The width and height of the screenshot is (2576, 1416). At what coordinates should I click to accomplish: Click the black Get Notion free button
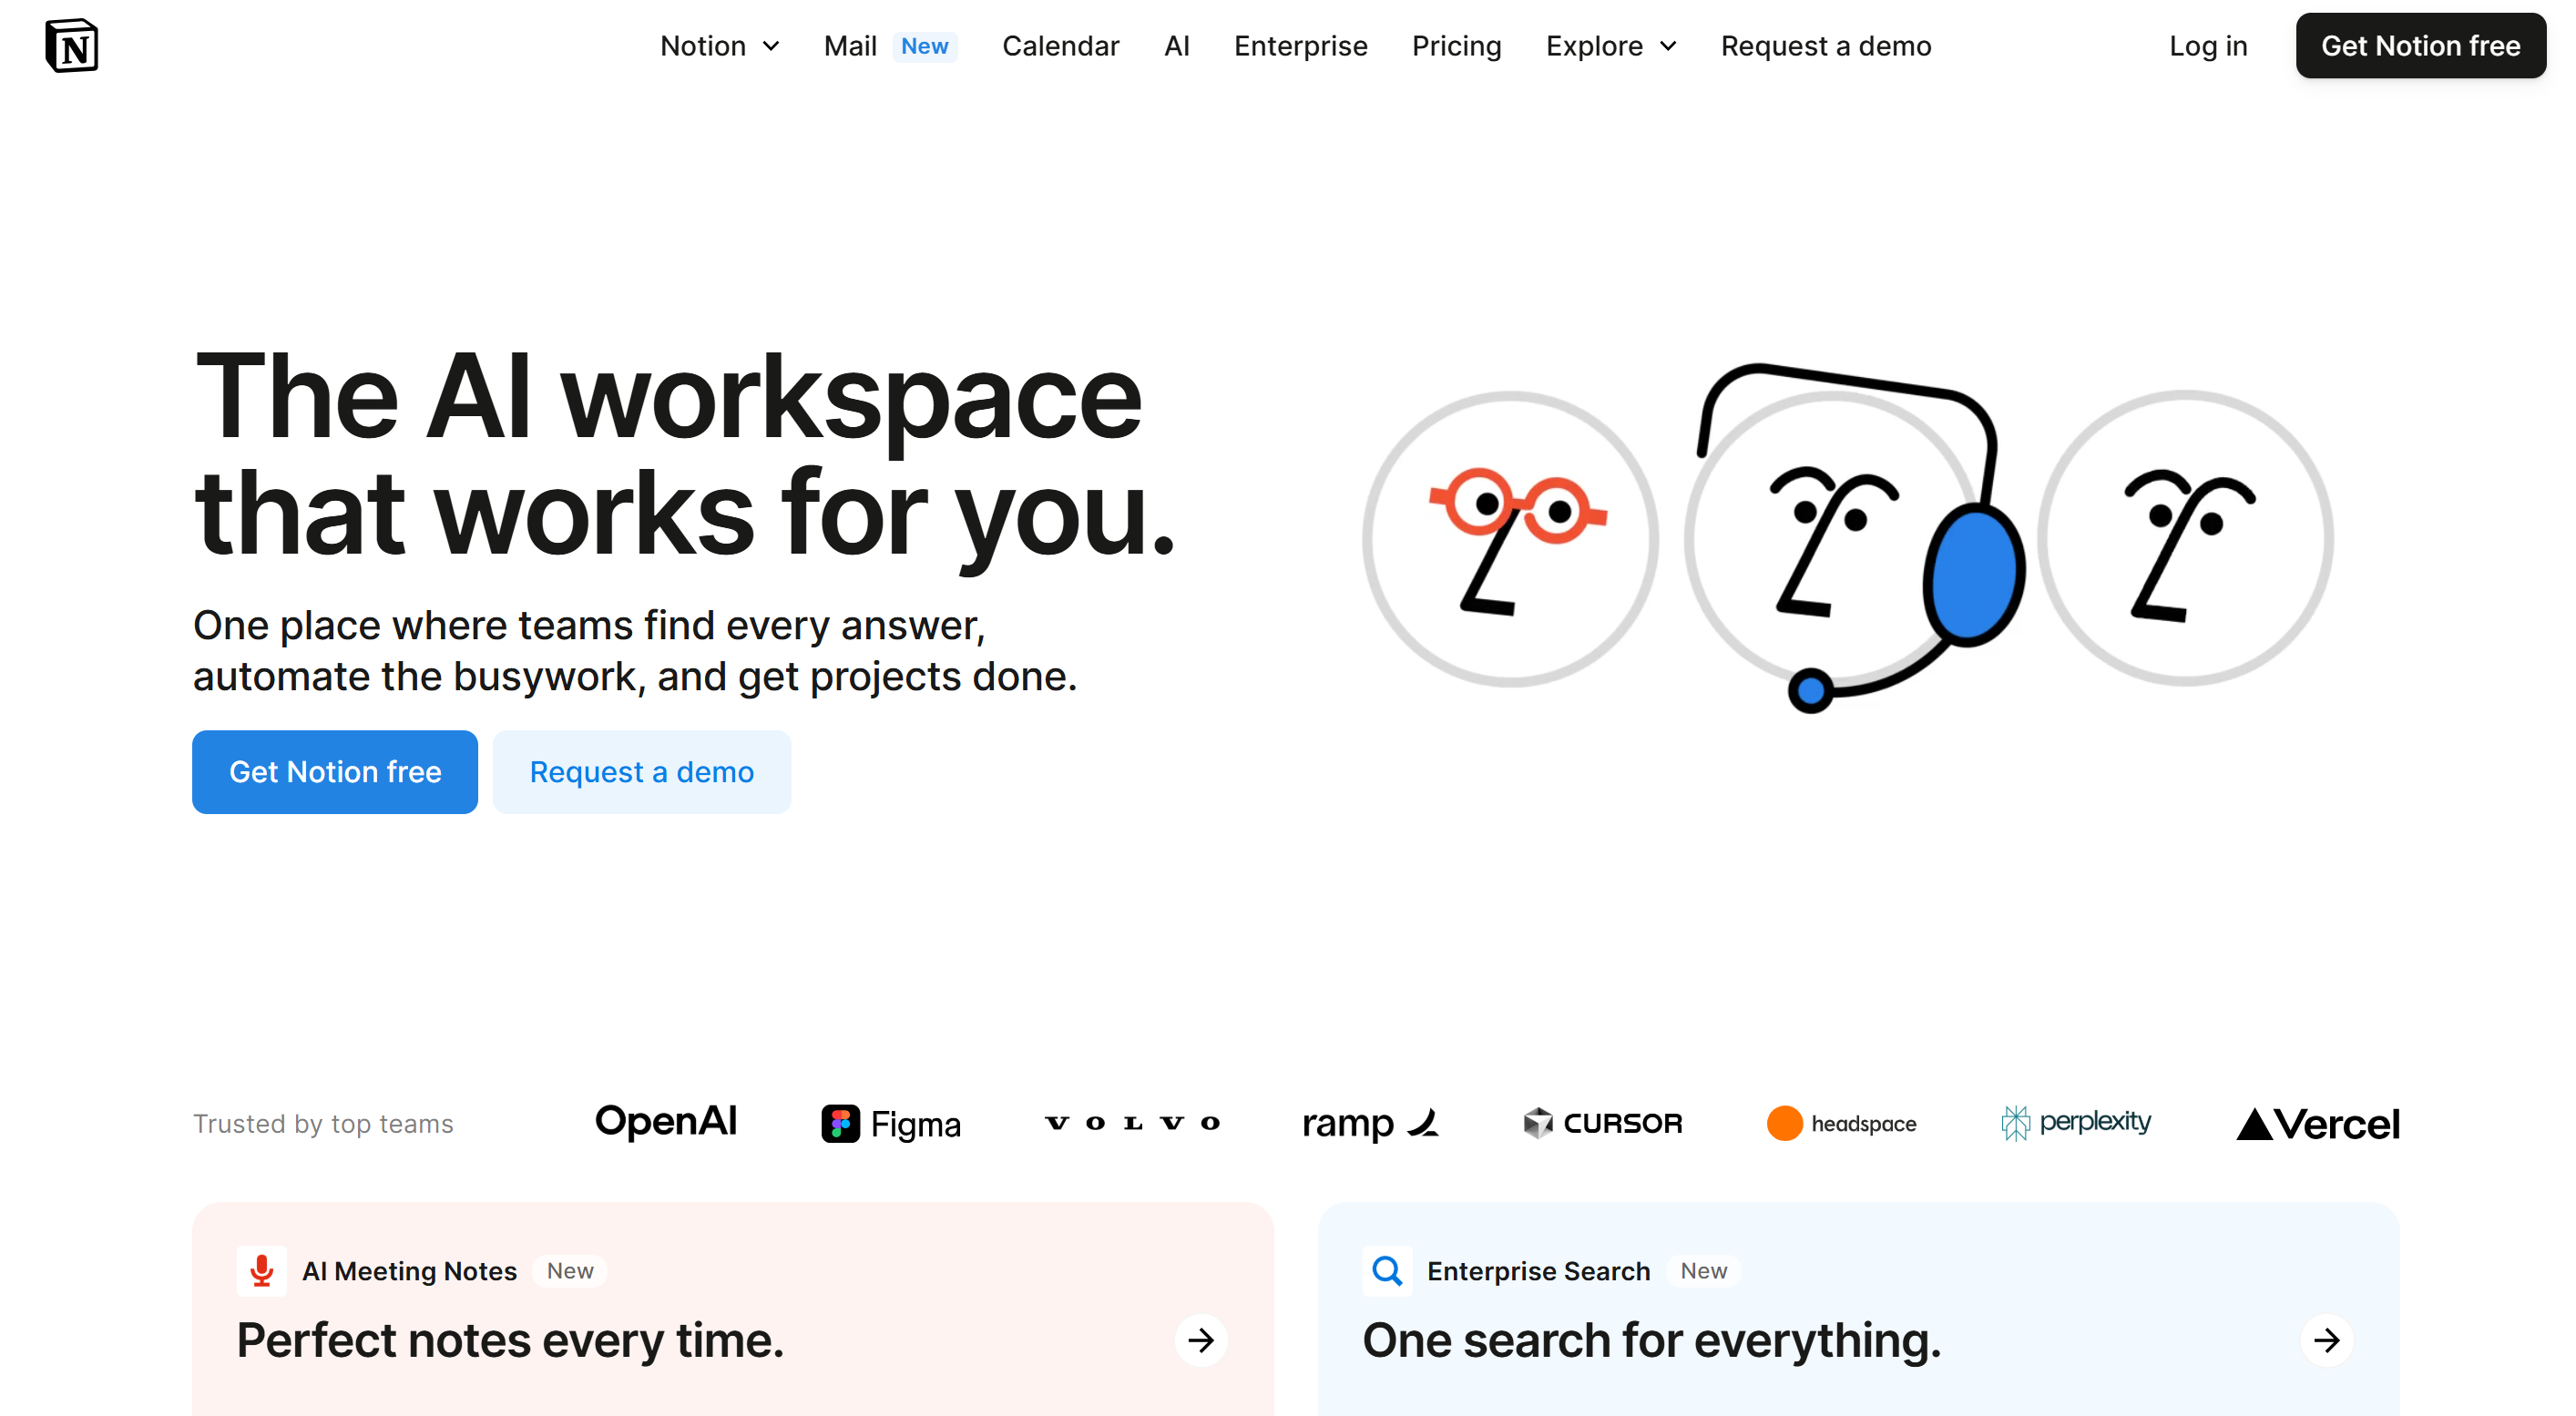2420,46
